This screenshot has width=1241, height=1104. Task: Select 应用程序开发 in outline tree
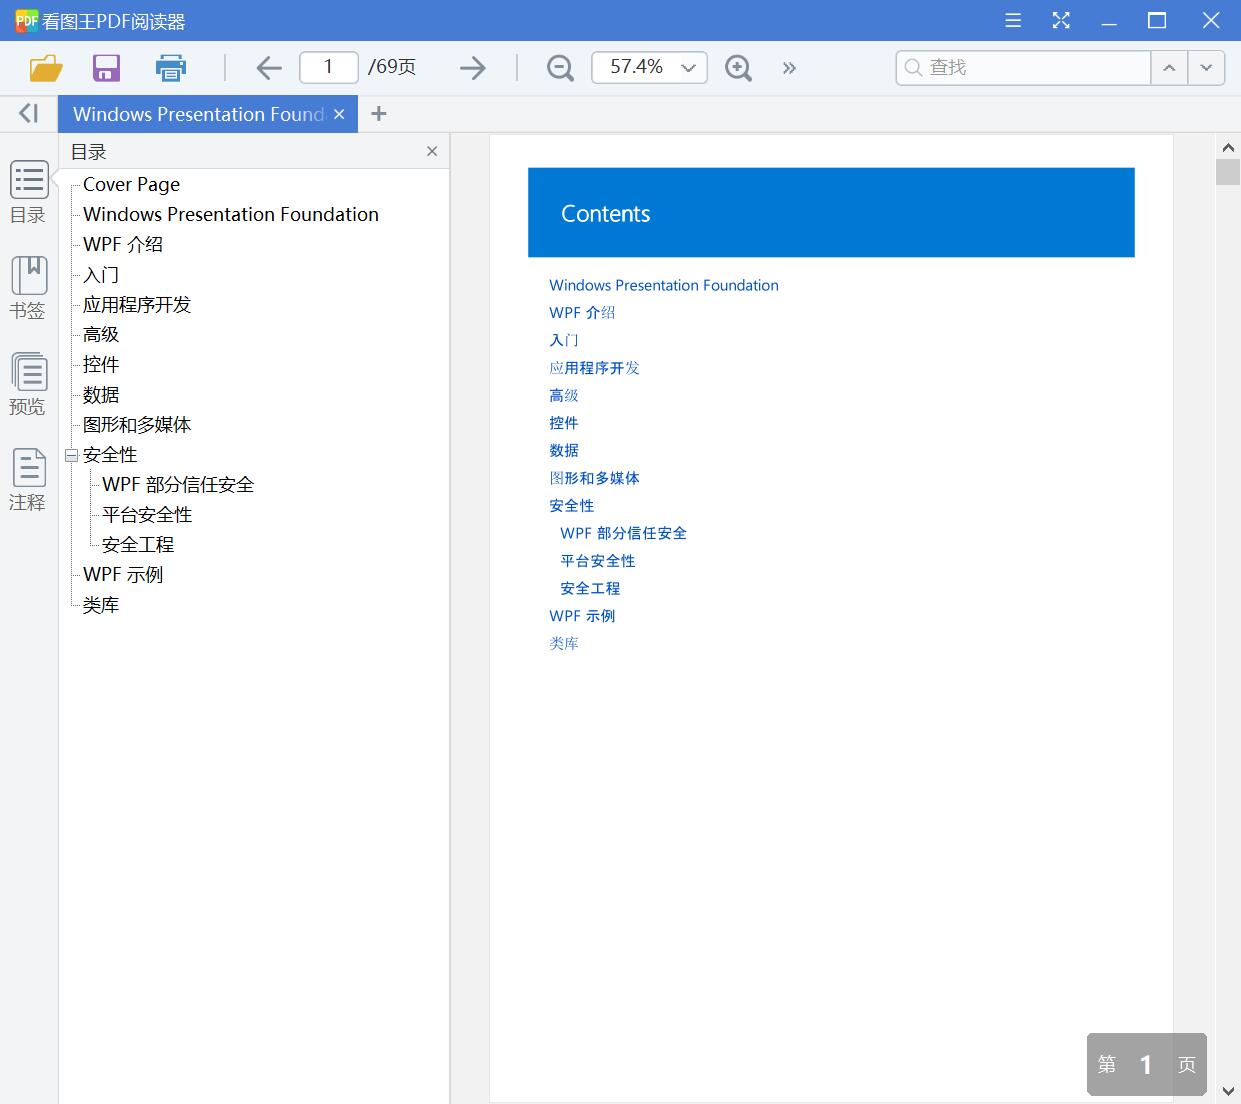click(x=137, y=304)
